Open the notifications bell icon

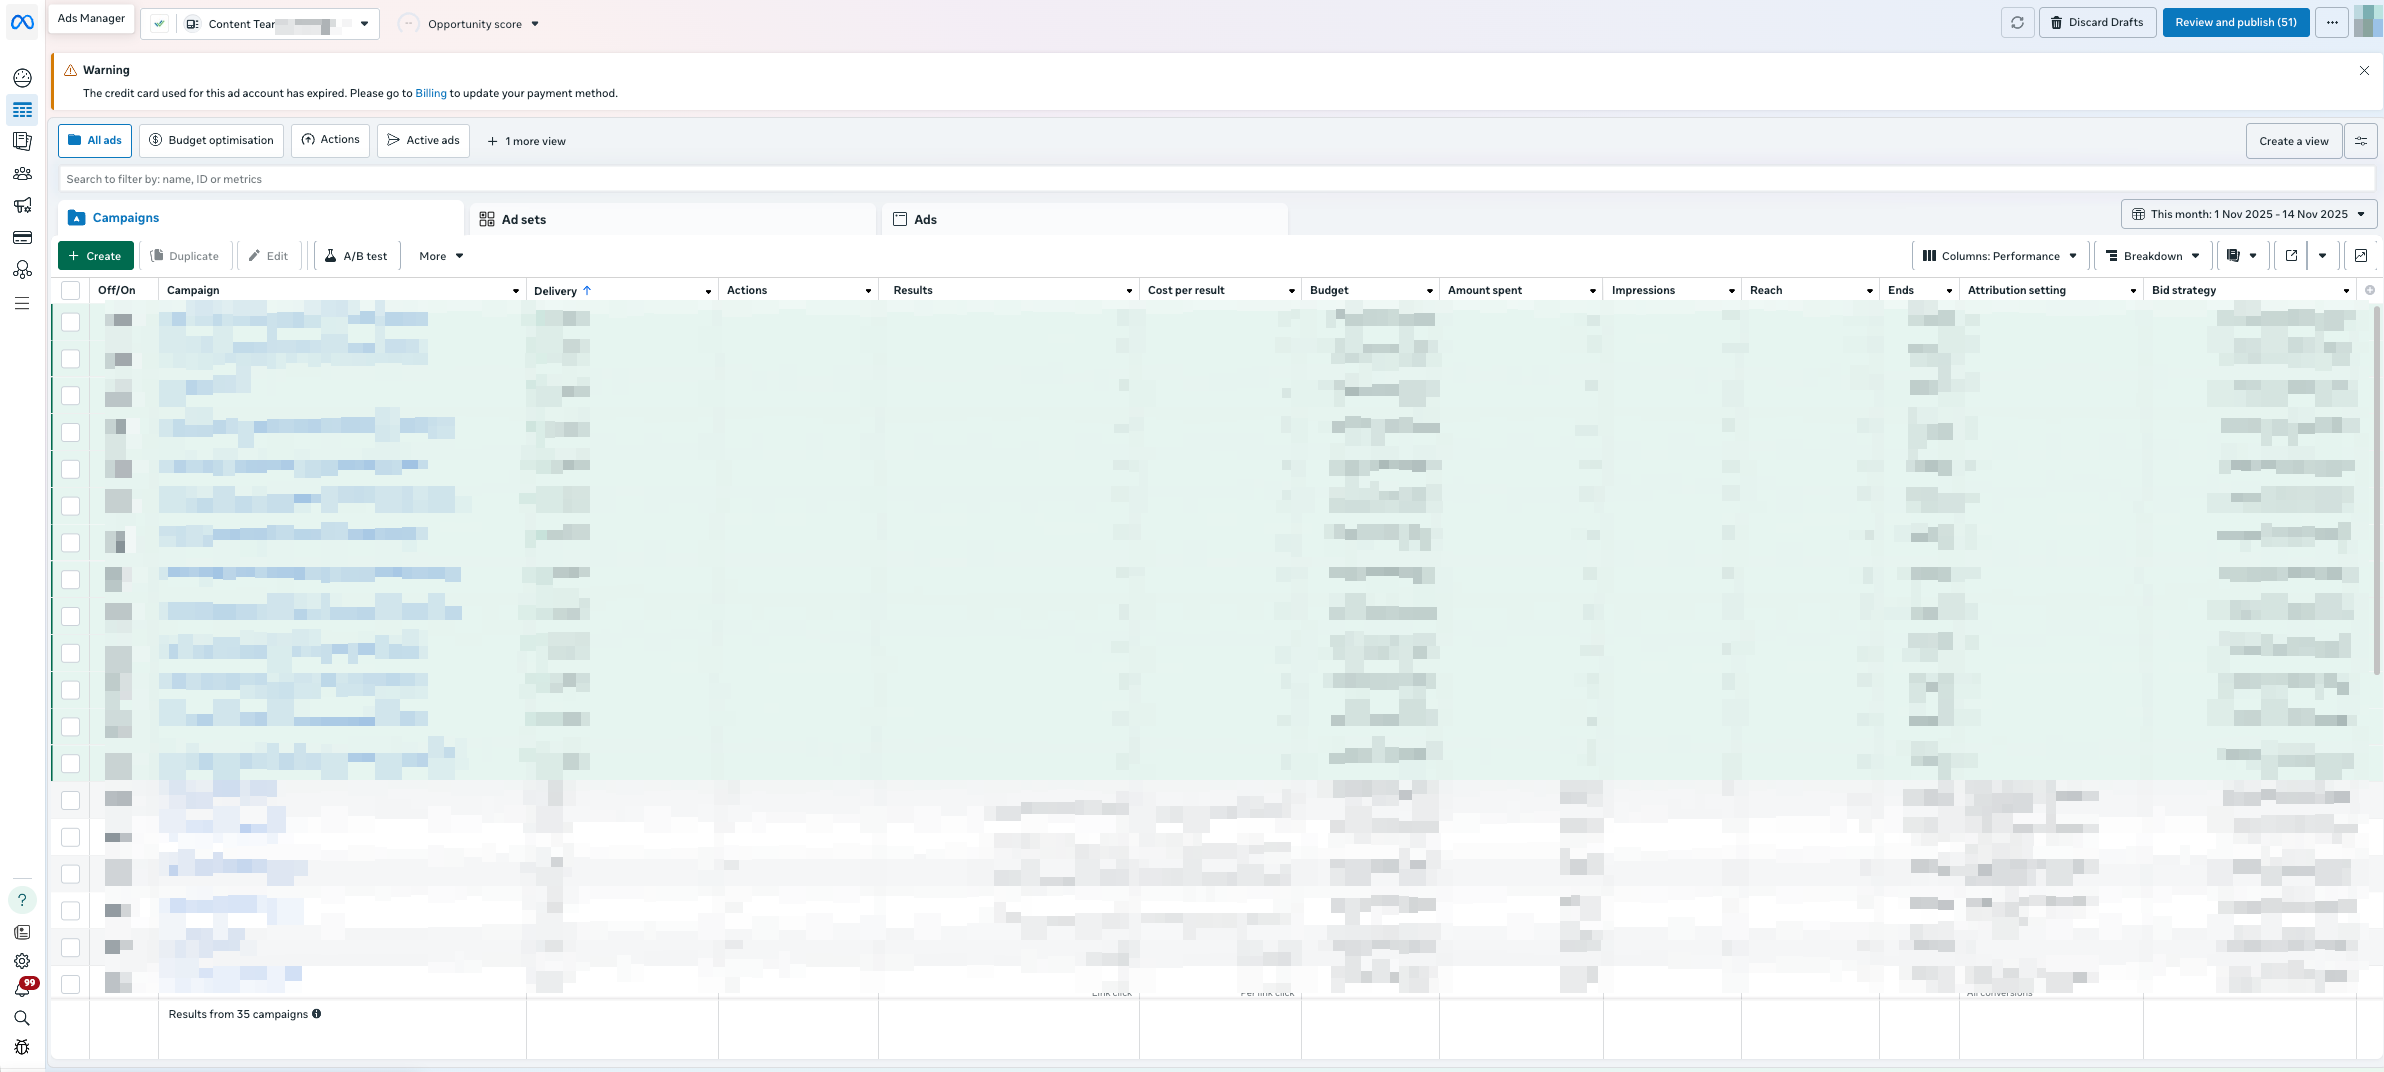pyautogui.click(x=22, y=990)
